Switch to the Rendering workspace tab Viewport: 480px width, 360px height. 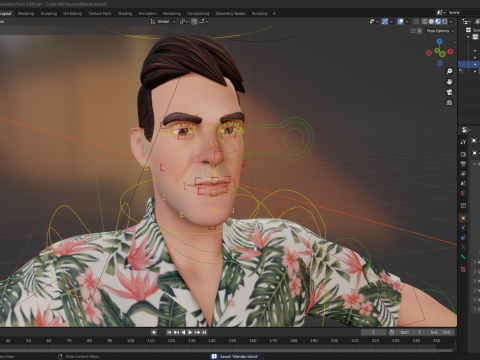point(172,14)
